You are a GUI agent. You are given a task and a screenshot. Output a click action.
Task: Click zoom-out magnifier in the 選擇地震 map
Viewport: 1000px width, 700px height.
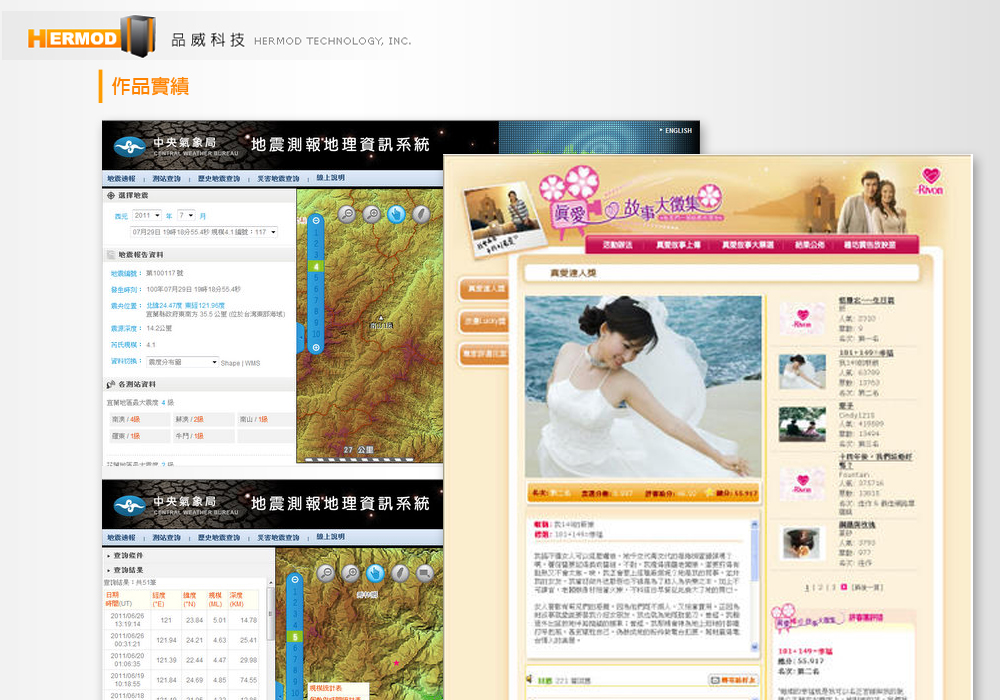pyautogui.click(x=346, y=213)
